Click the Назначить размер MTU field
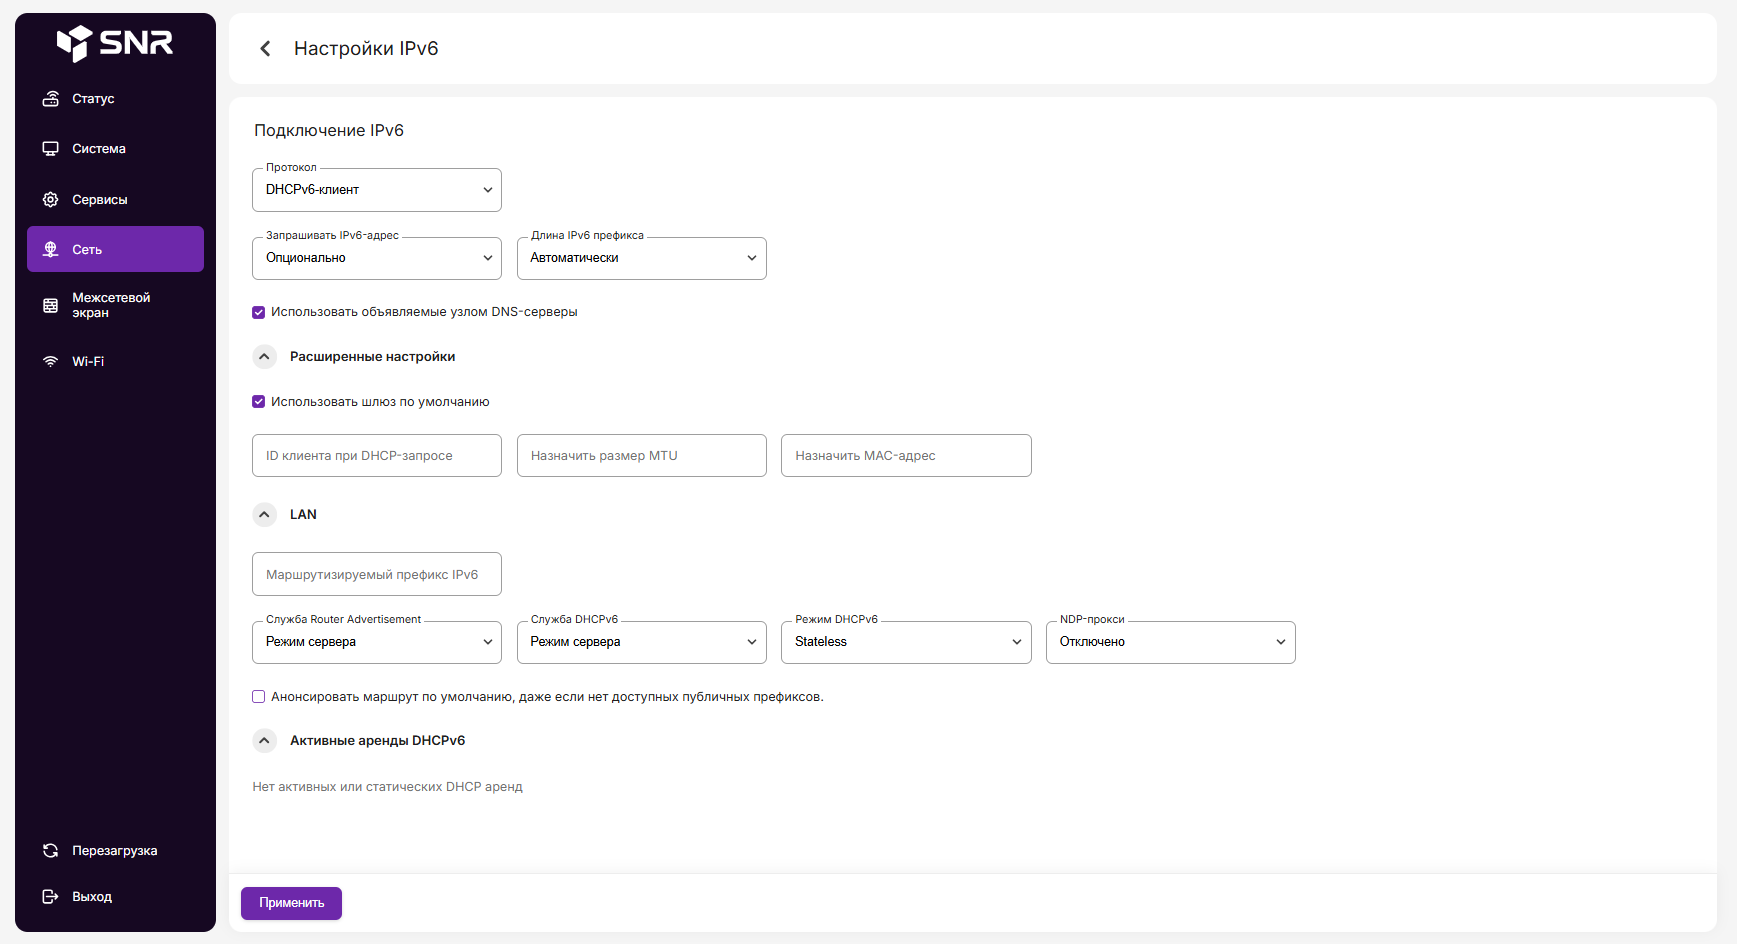 click(641, 456)
